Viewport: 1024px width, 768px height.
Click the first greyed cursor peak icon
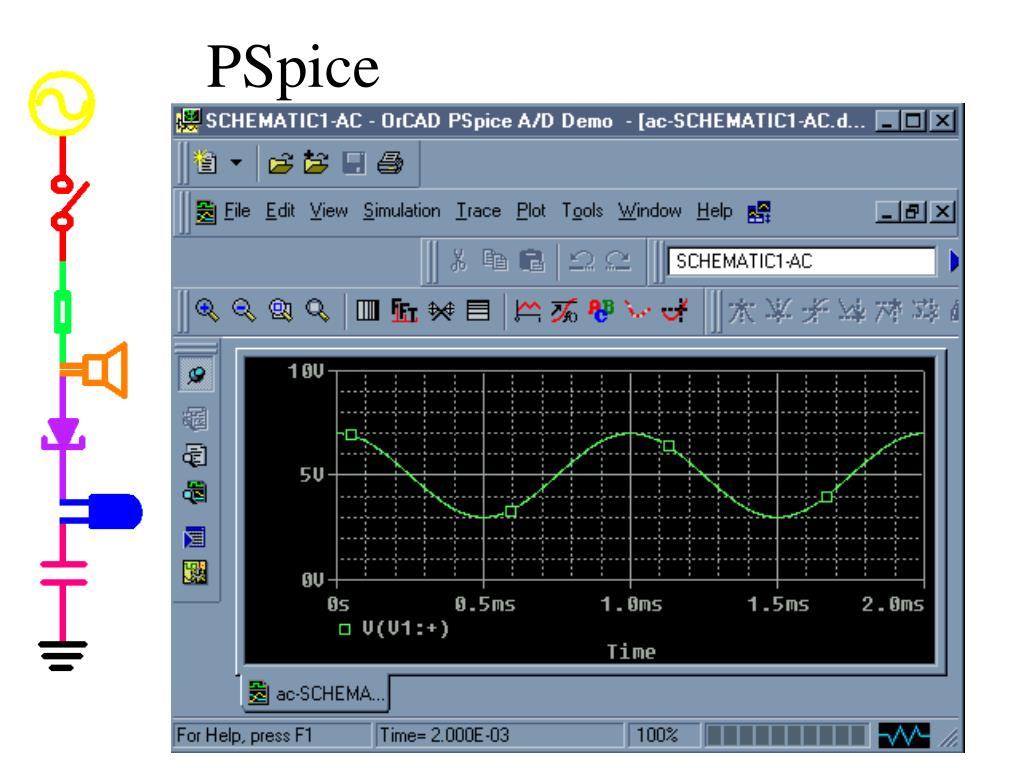point(741,311)
